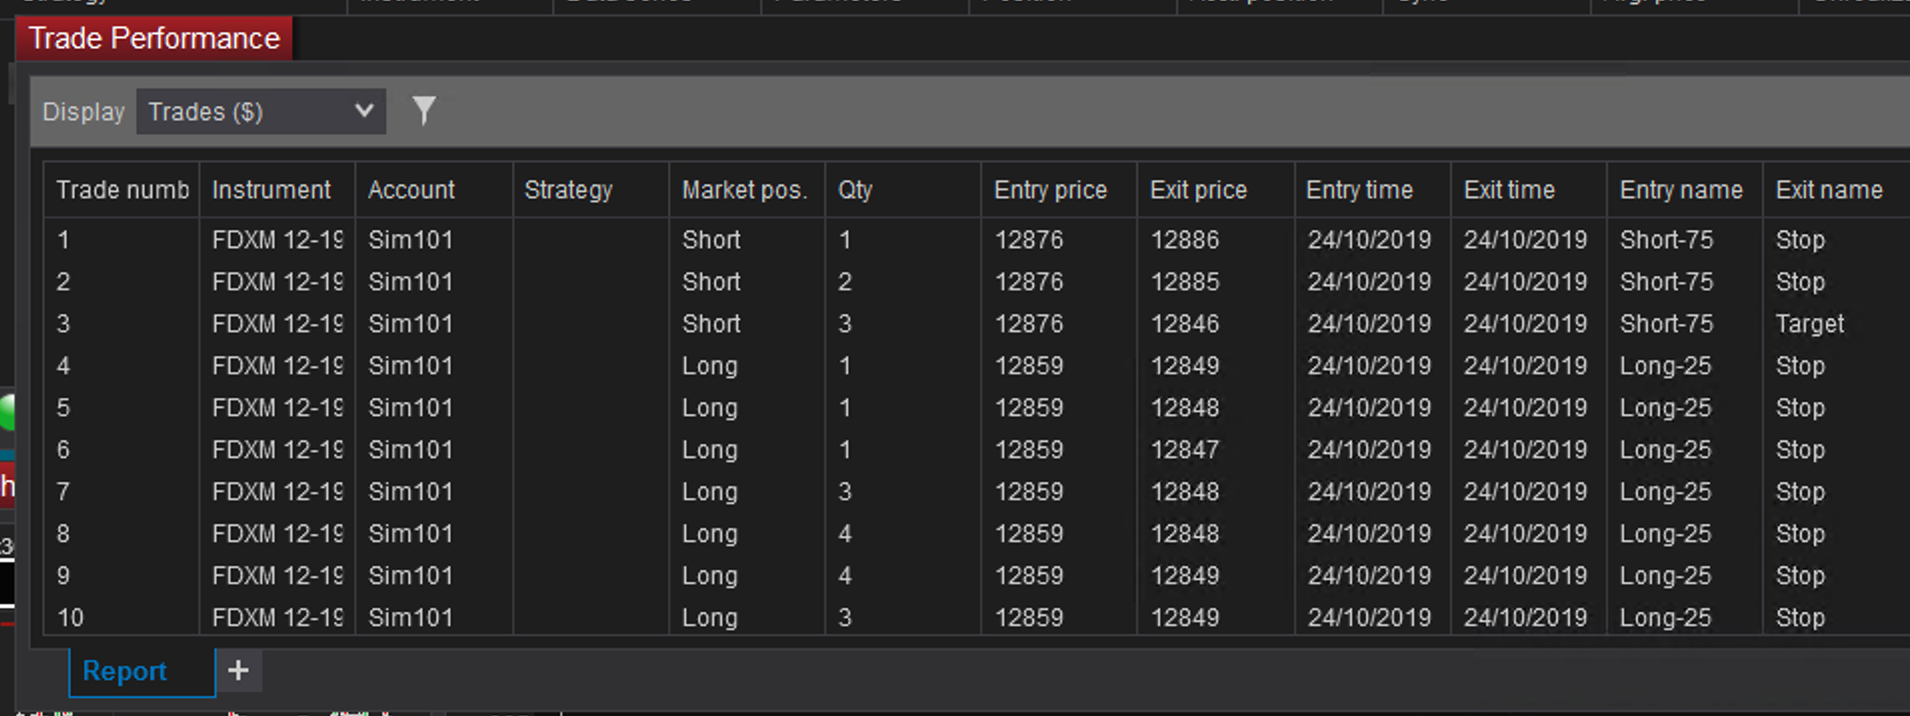Select the Trade Performance window tab
Image resolution: width=1910 pixels, height=716 pixels.
(154, 39)
